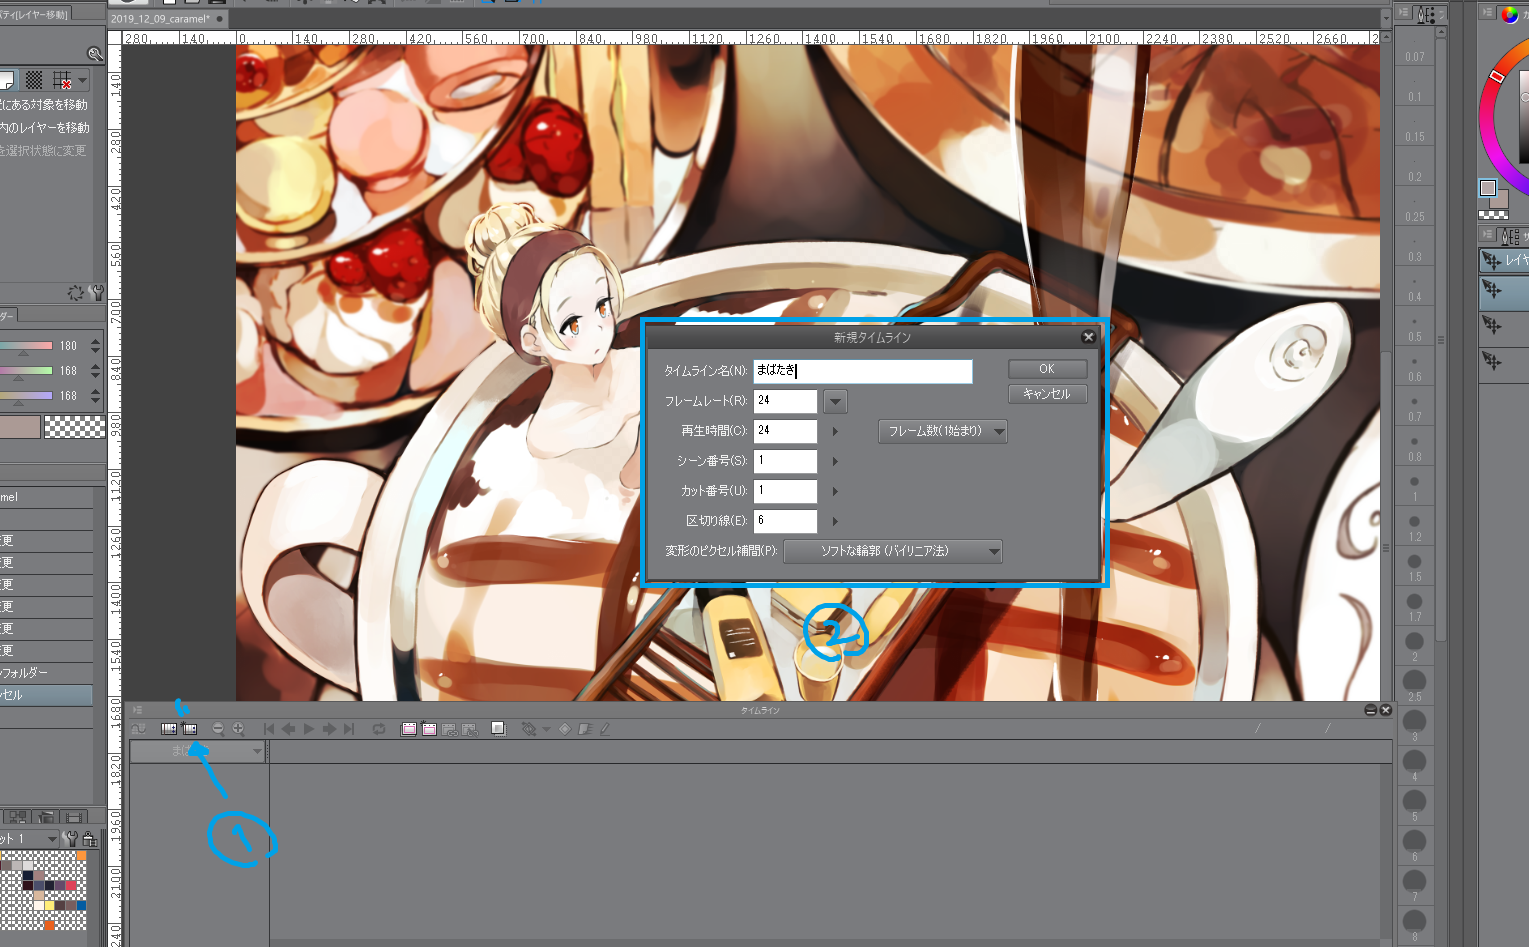
Task: Toggle keyframe editing on this layer
Action: coord(529,729)
